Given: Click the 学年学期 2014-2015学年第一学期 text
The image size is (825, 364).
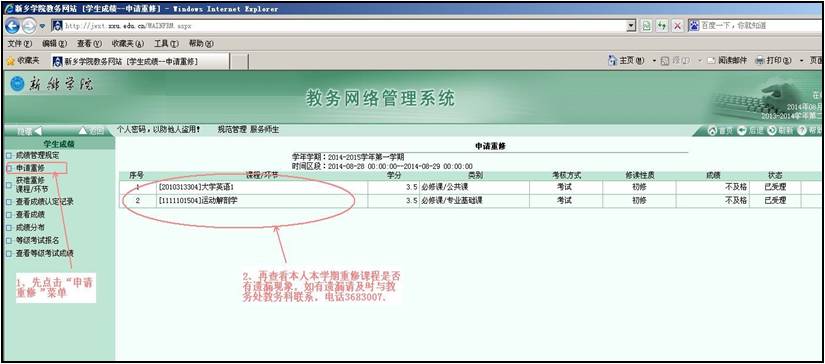Looking at the screenshot, I should pos(348,157).
